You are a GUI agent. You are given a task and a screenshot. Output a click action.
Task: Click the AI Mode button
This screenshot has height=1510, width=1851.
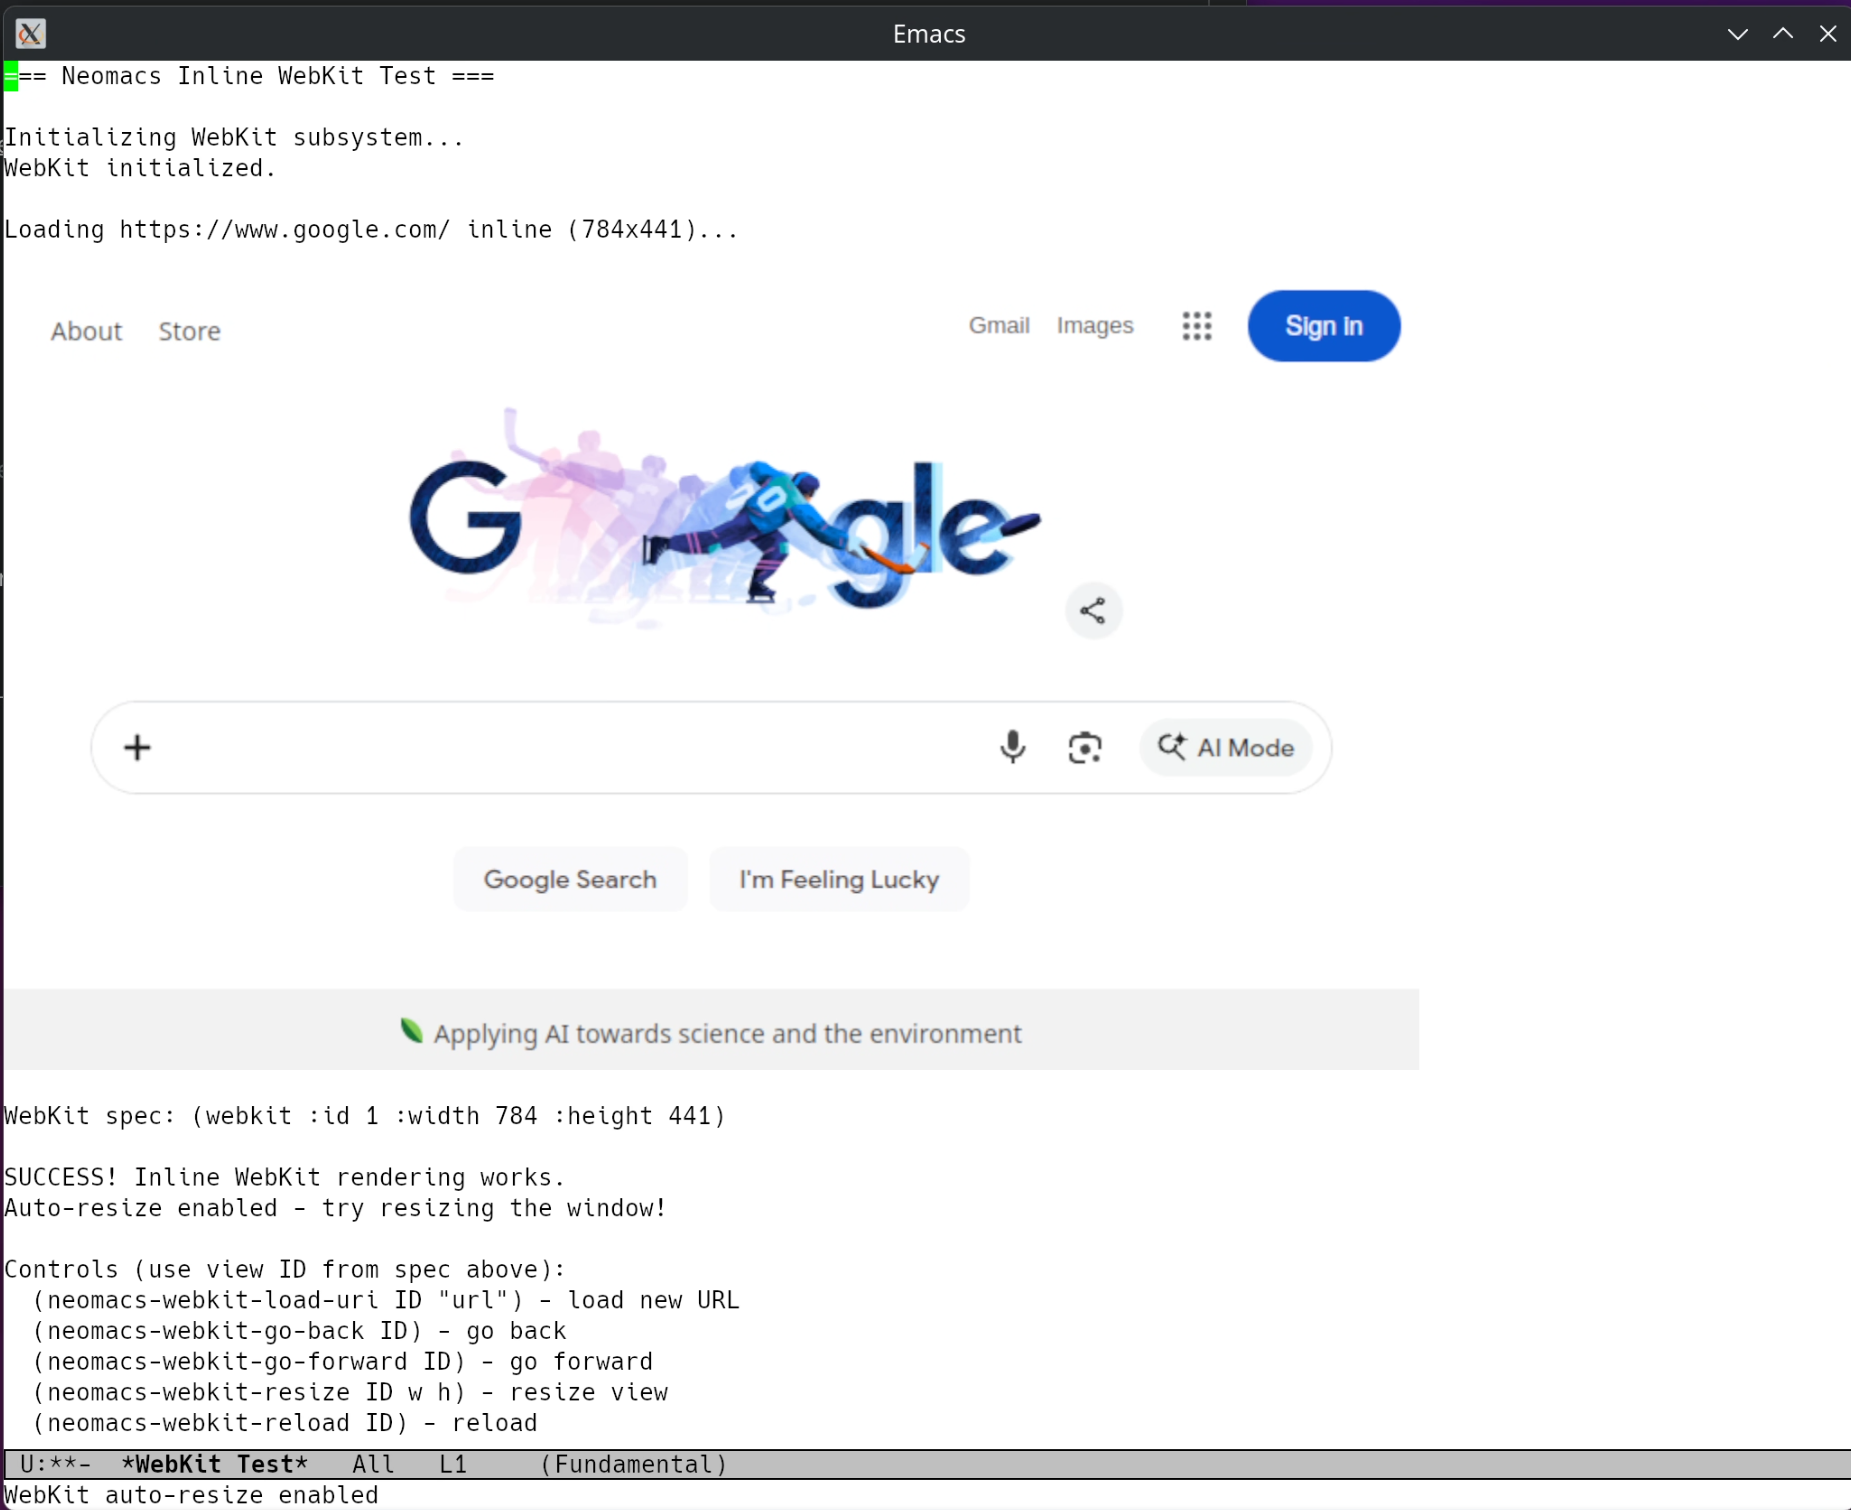(x=1225, y=748)
